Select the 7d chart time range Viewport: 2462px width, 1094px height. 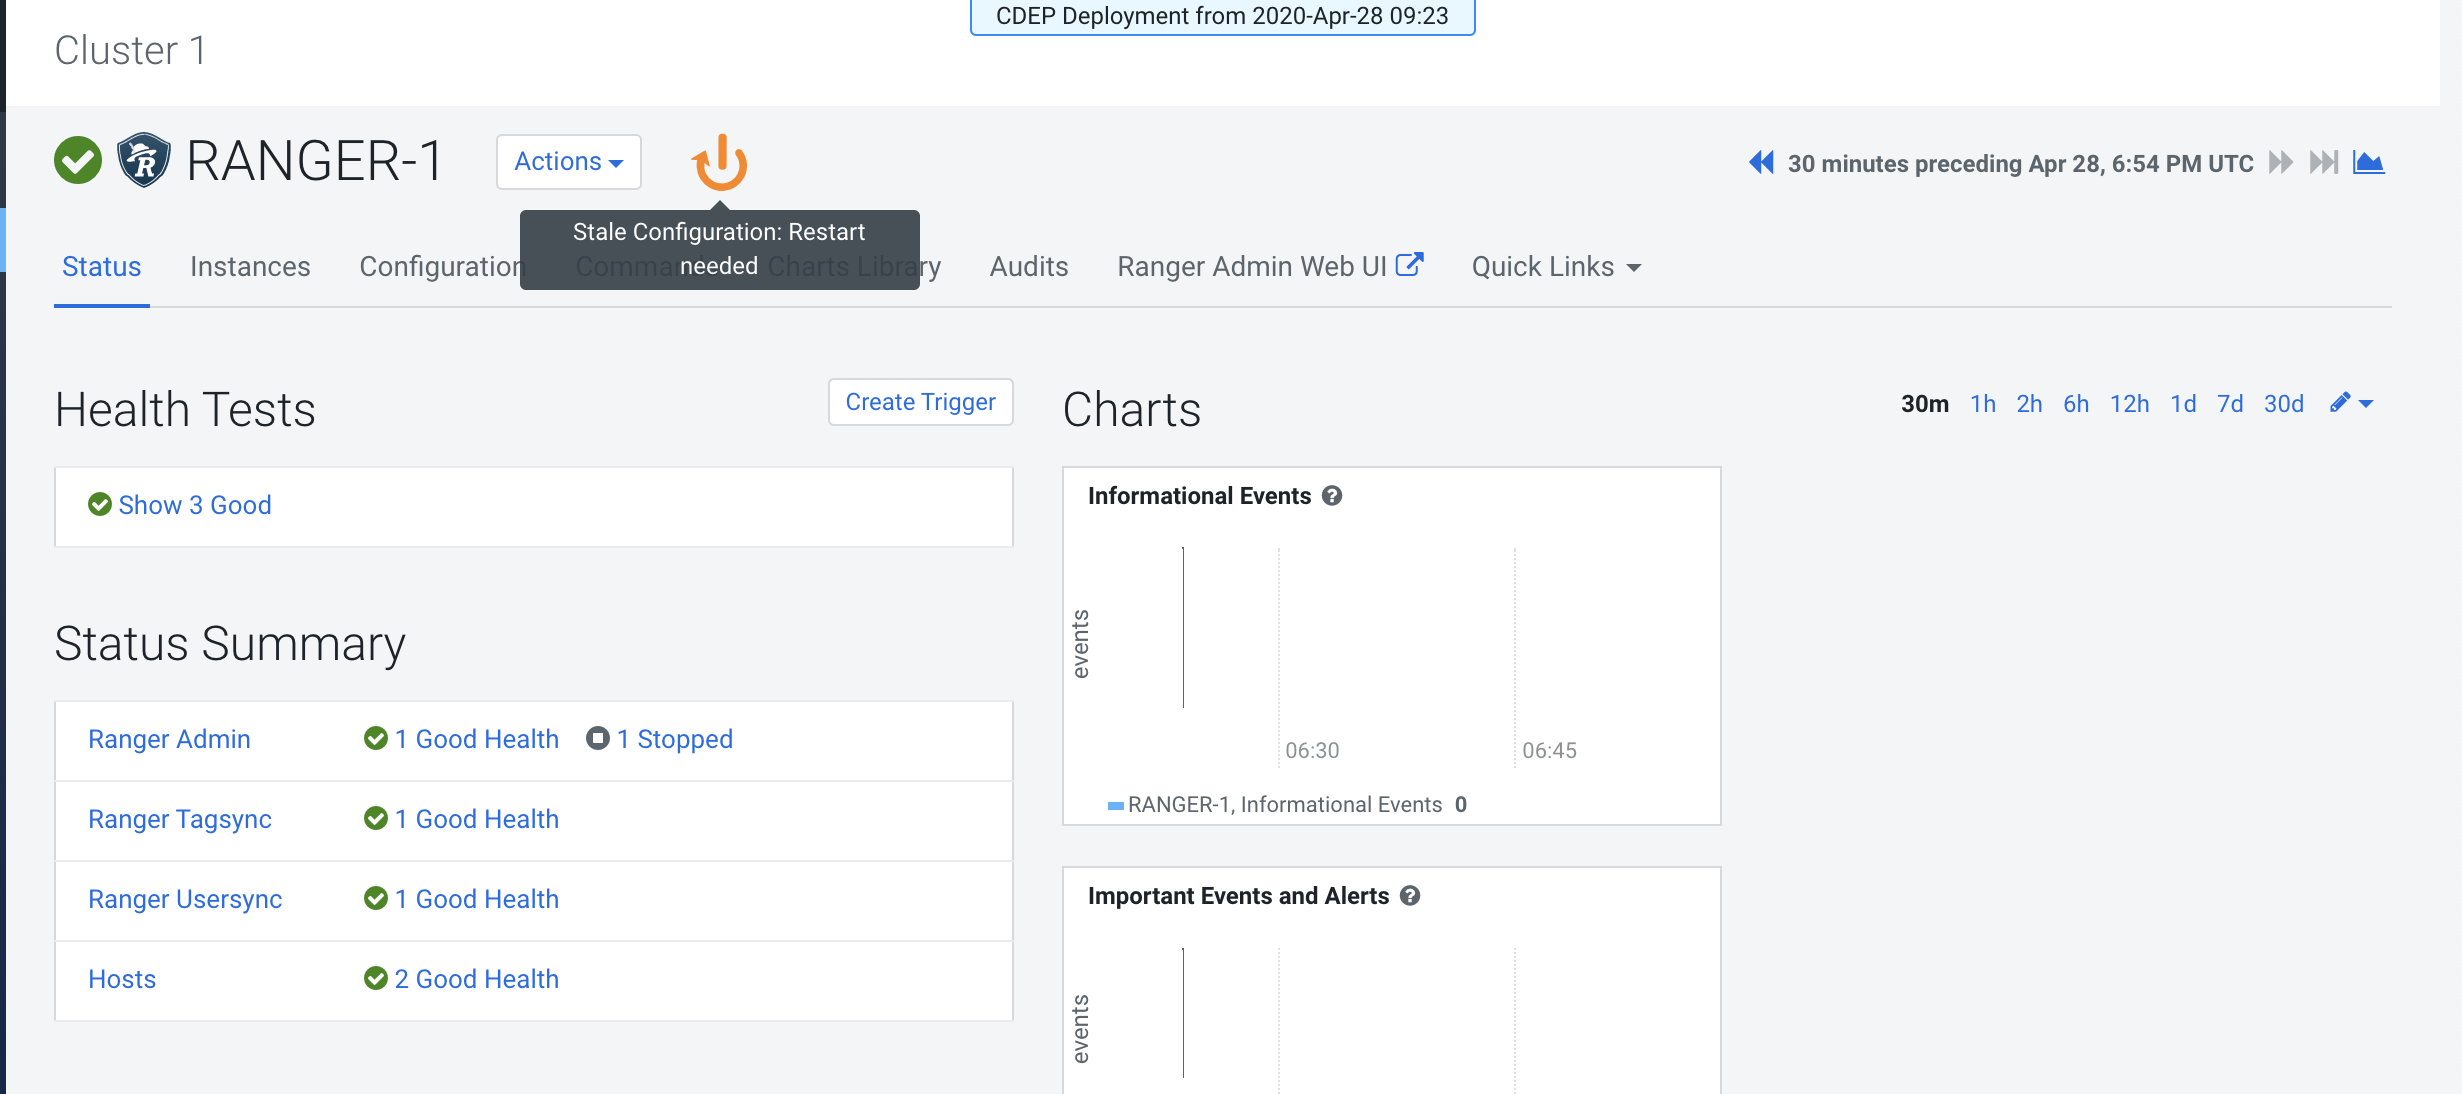tap(2229, 404)
